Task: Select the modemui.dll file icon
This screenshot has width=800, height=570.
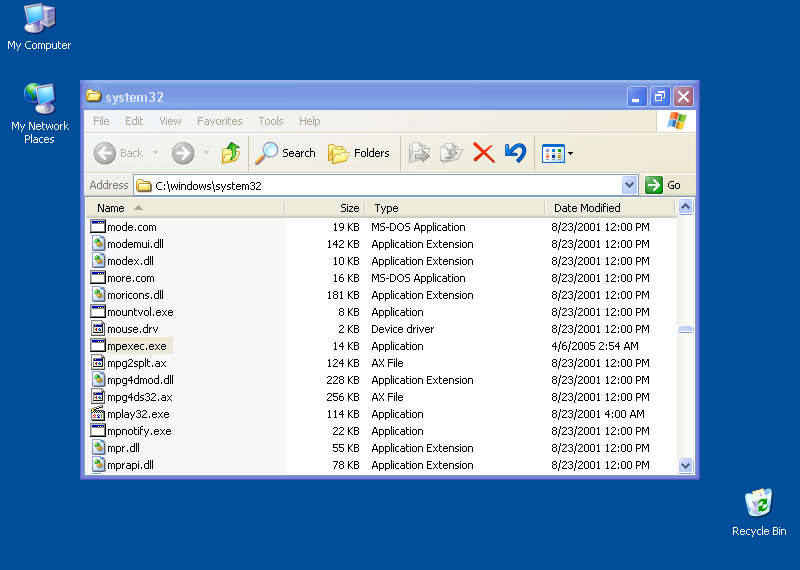Action: point(98,243)
